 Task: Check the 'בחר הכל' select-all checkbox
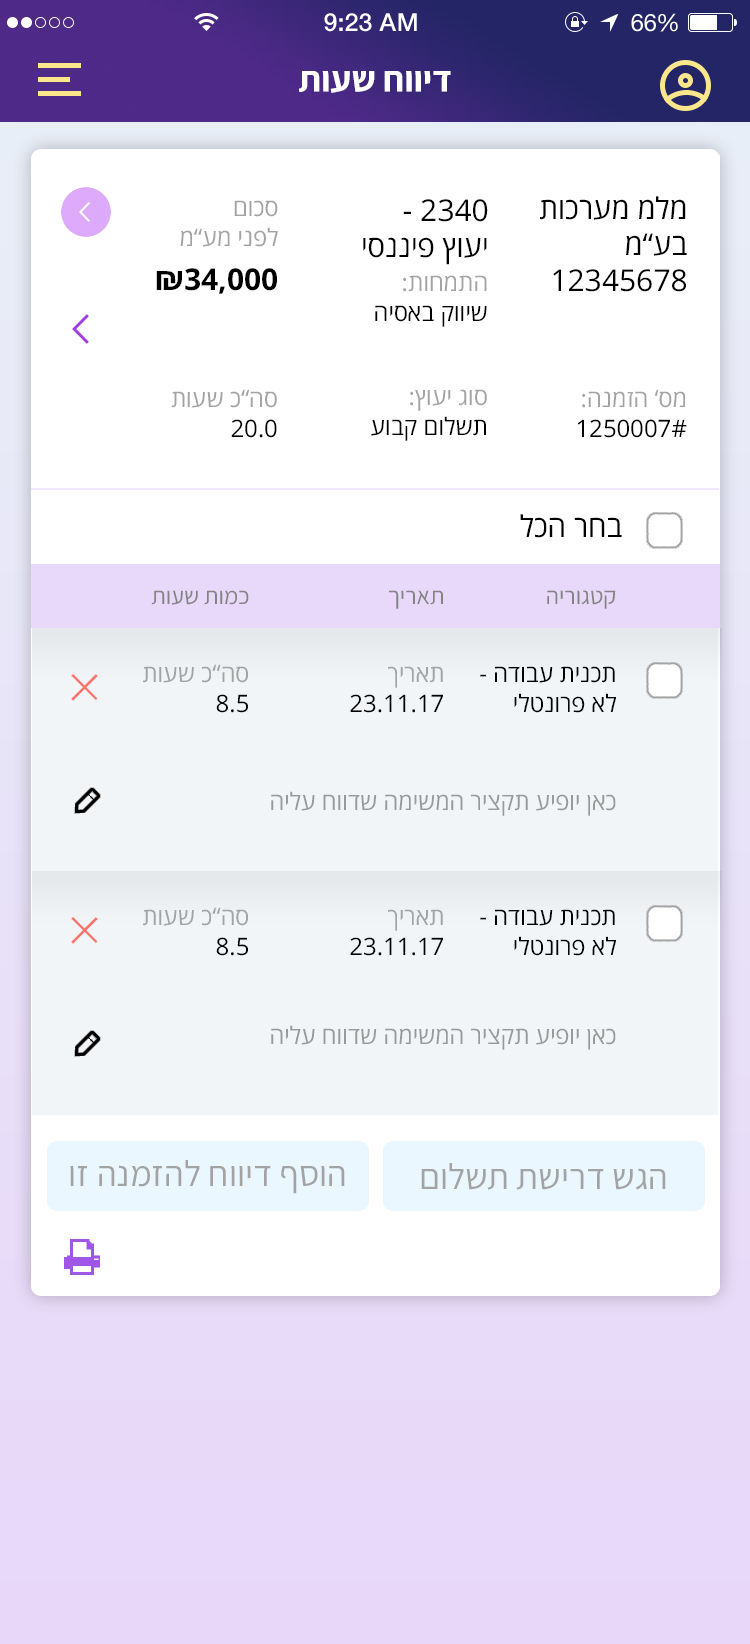coord(664,530)
